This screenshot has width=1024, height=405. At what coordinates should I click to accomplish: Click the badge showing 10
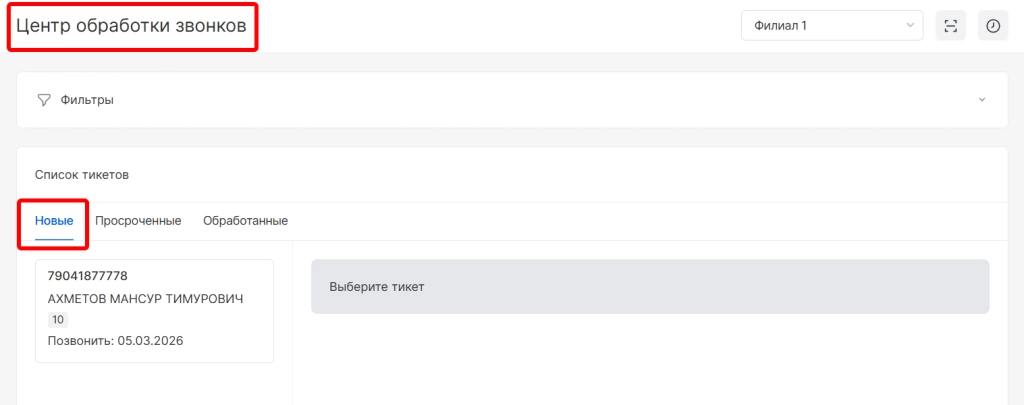(58, 320)
